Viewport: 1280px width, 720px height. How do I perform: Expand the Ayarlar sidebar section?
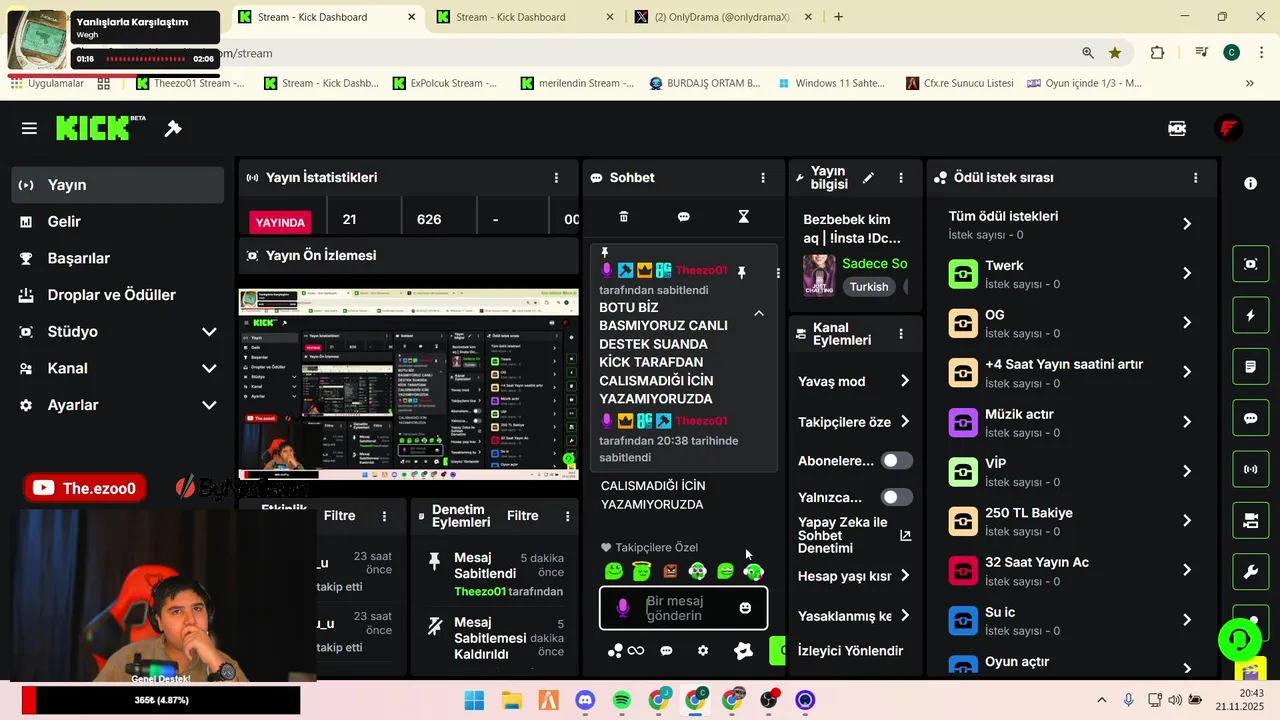pyautogui.click(x=118, y=405)
